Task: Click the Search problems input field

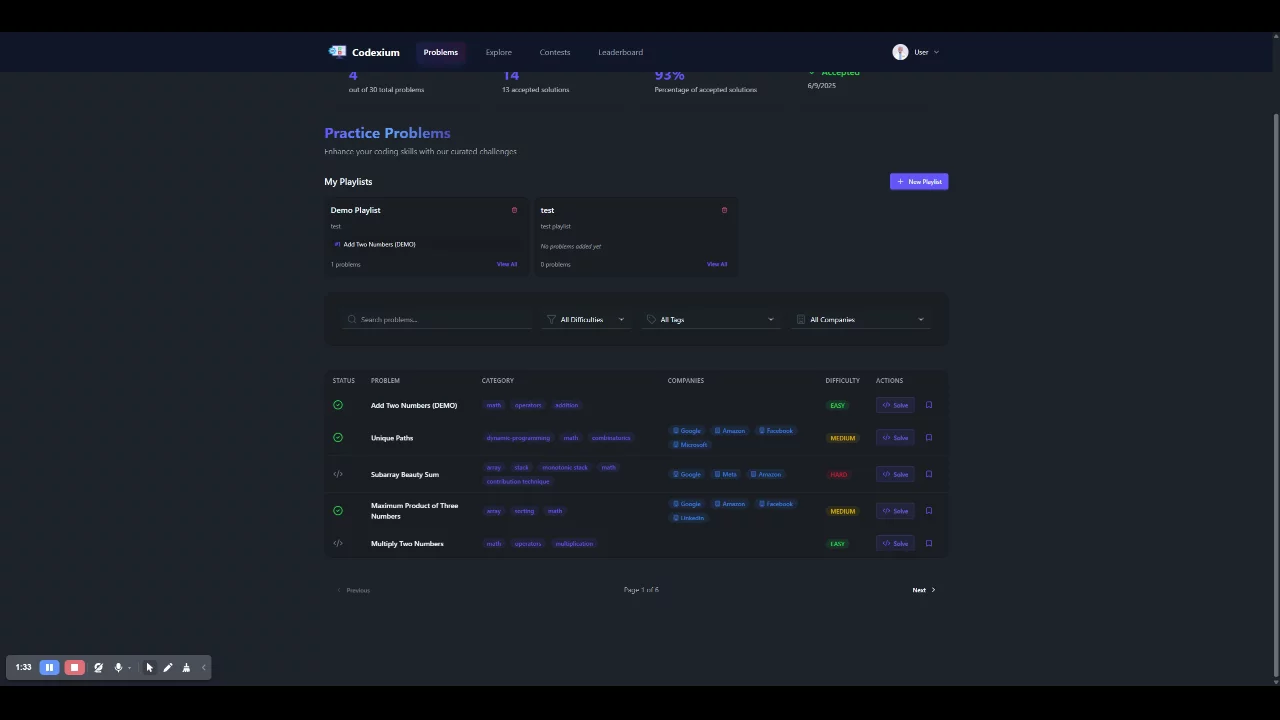Action: point(440,320)
